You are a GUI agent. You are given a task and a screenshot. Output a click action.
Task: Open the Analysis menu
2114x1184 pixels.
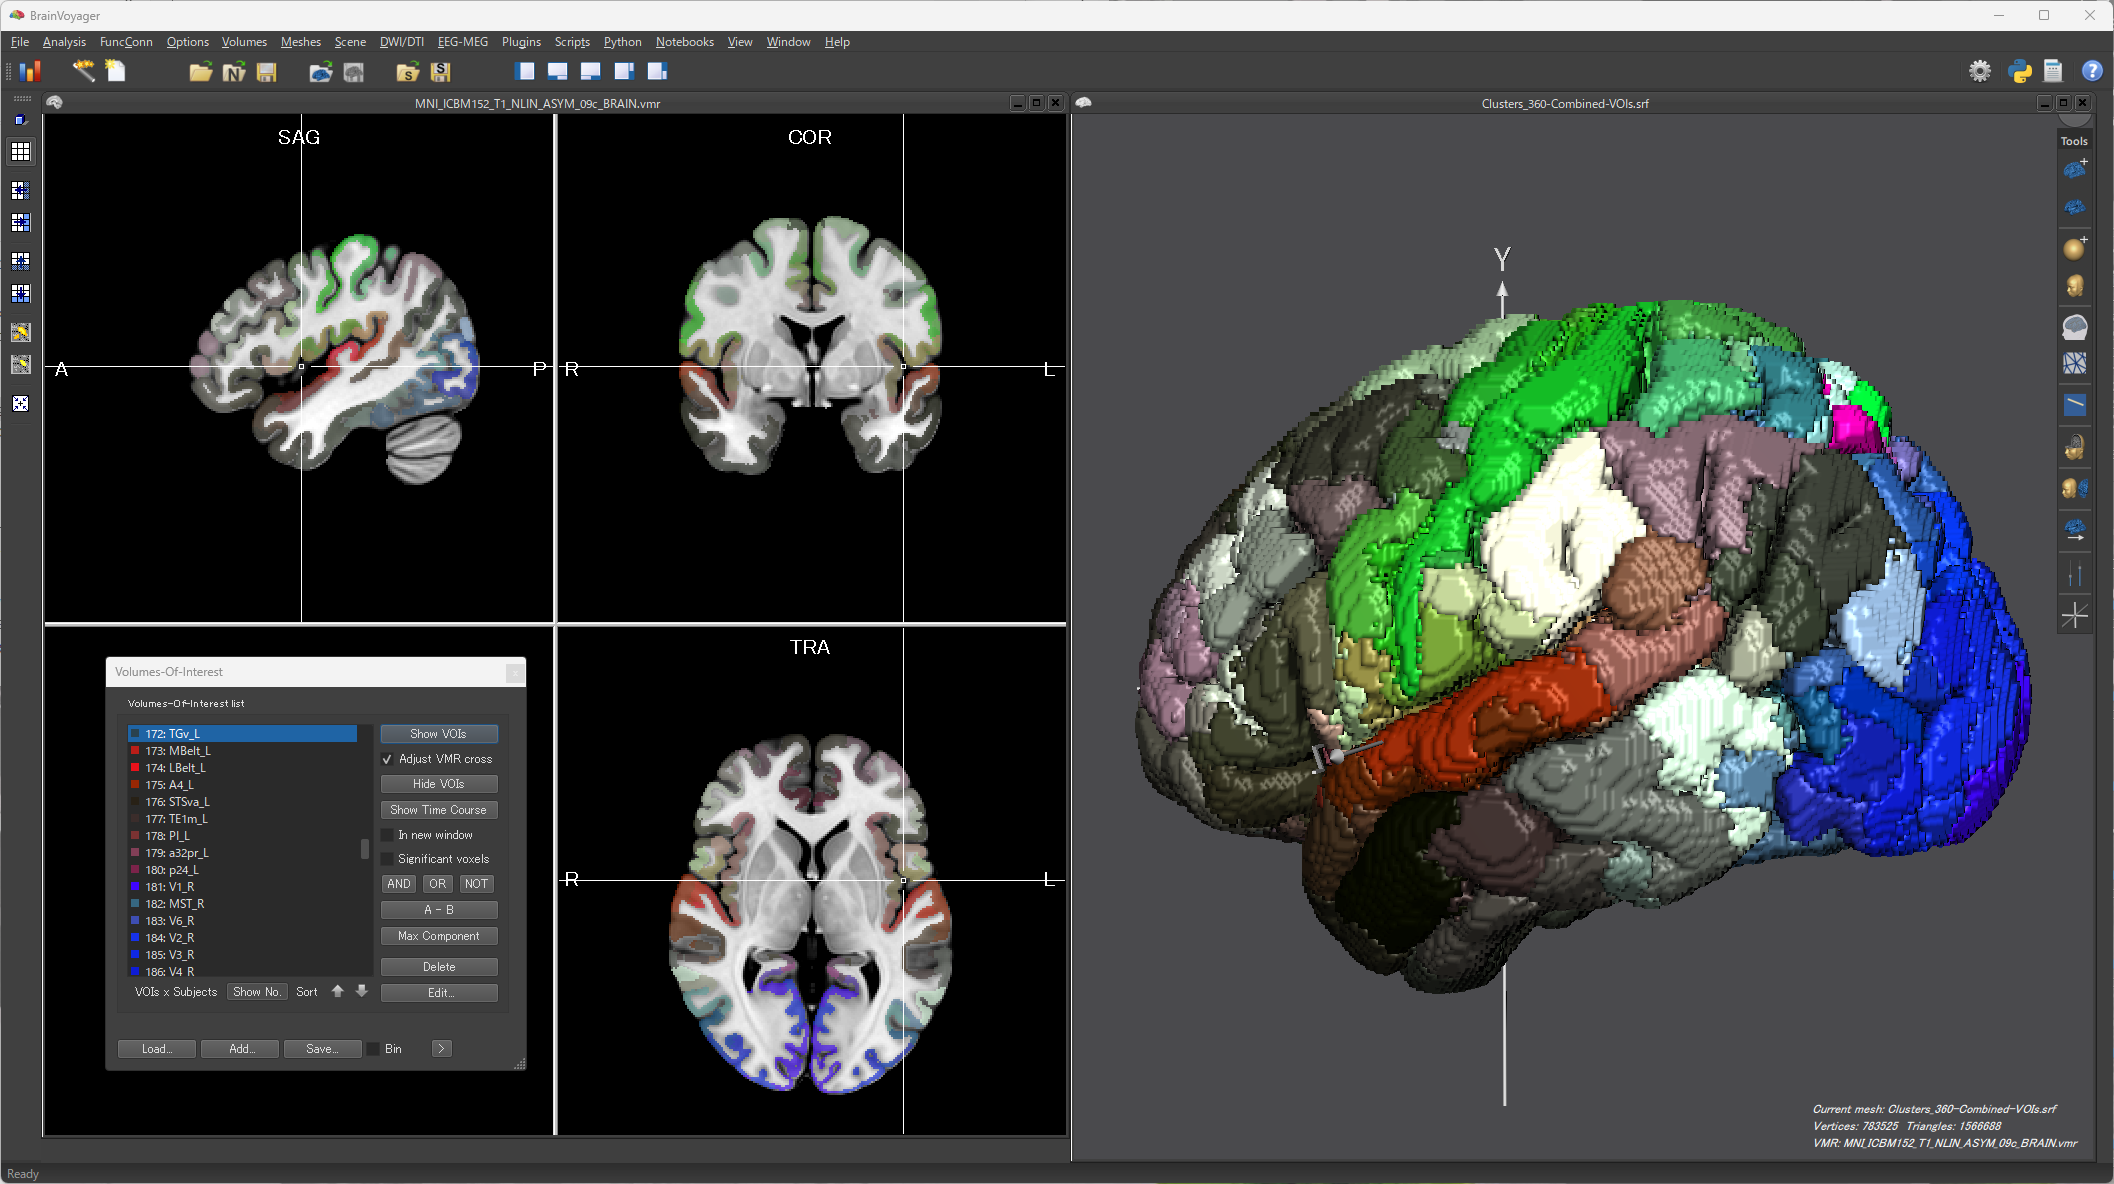(x=64, y=42)
